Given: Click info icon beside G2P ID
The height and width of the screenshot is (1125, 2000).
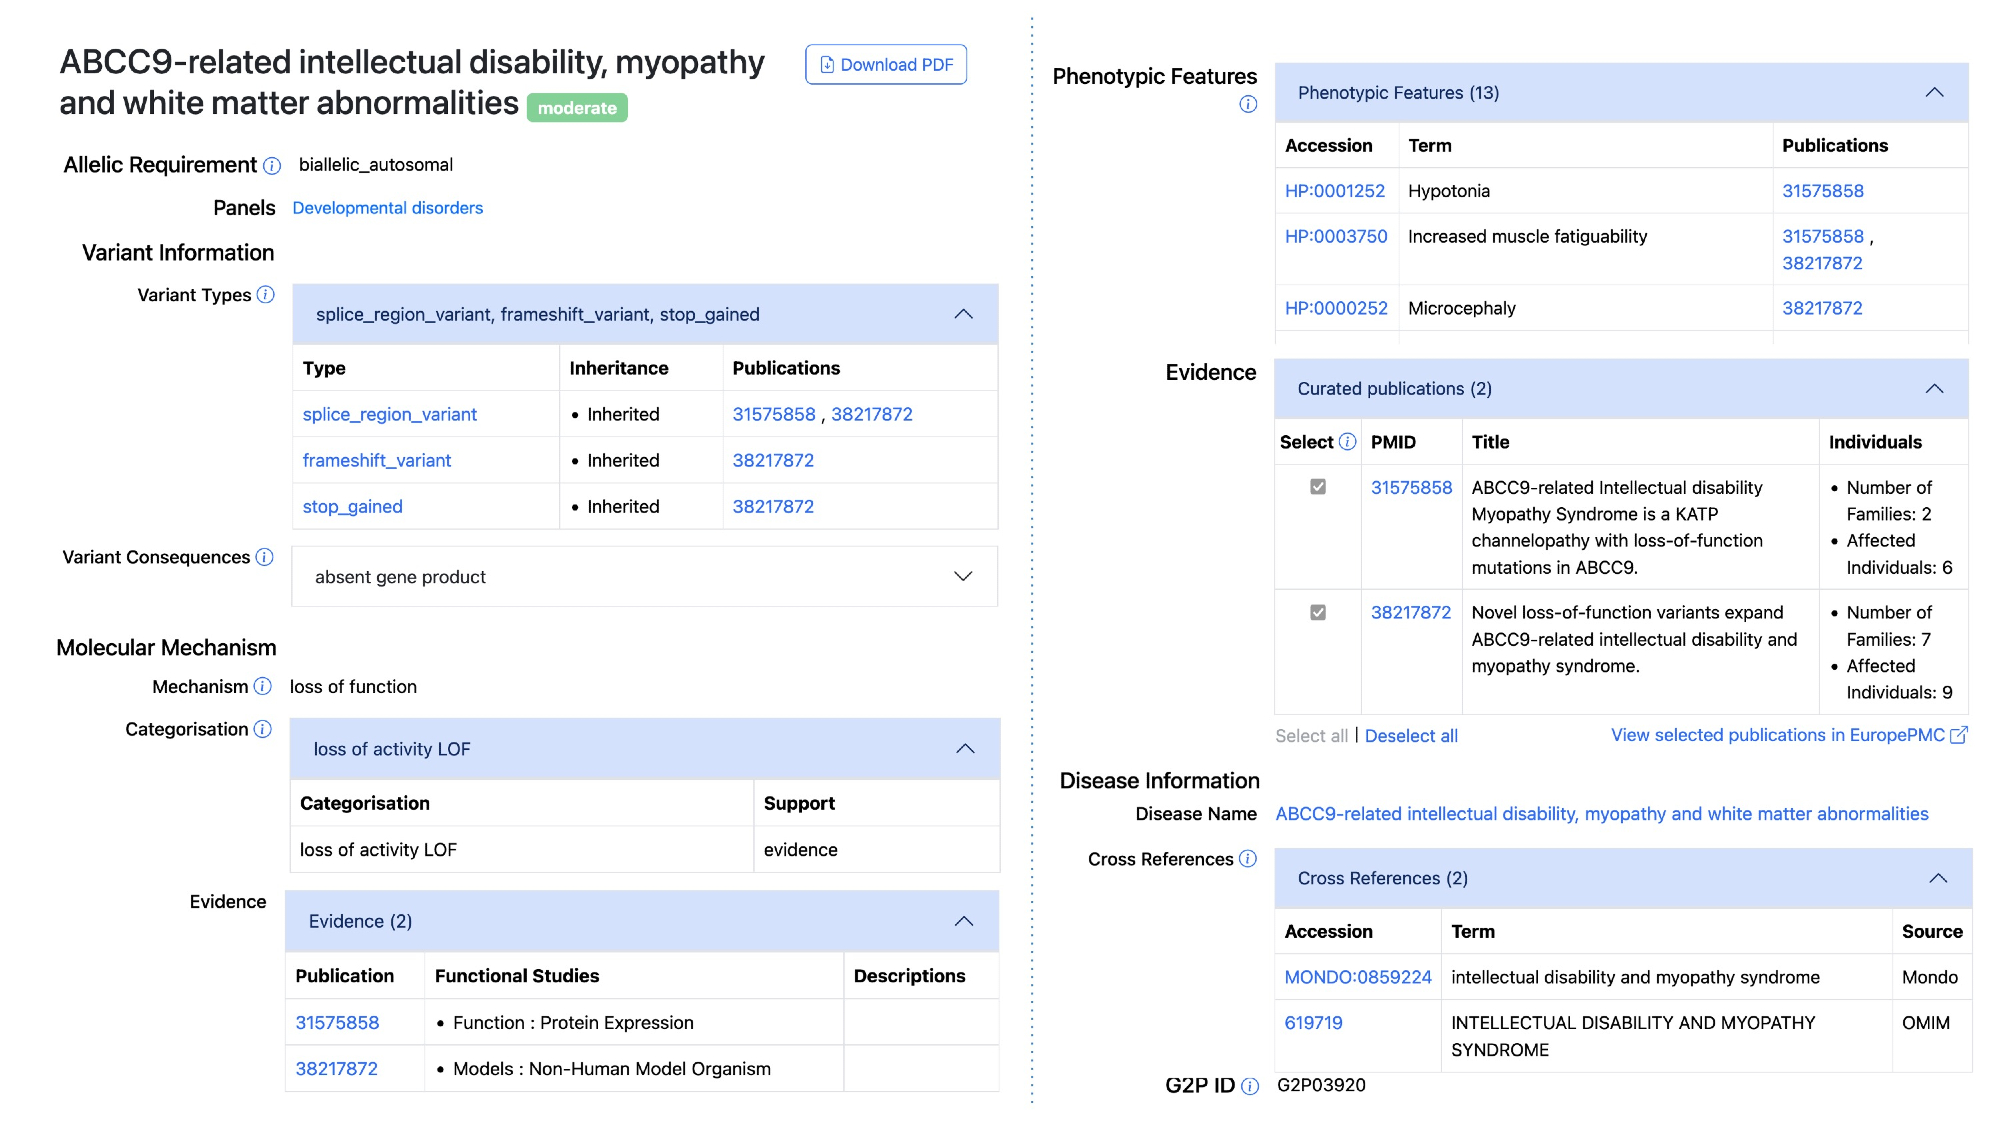Looking at the screenshot, I should (1250, 1086).
